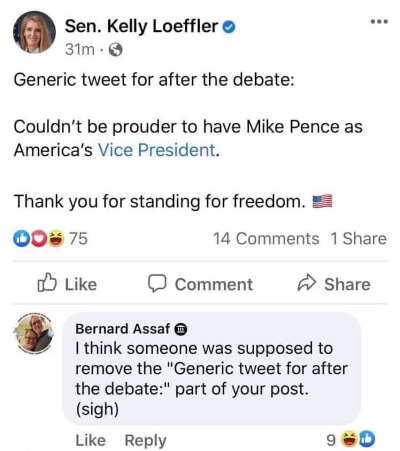Like the post with the thumbs-up button
400x451 pixels.
(x=67, y=284)
